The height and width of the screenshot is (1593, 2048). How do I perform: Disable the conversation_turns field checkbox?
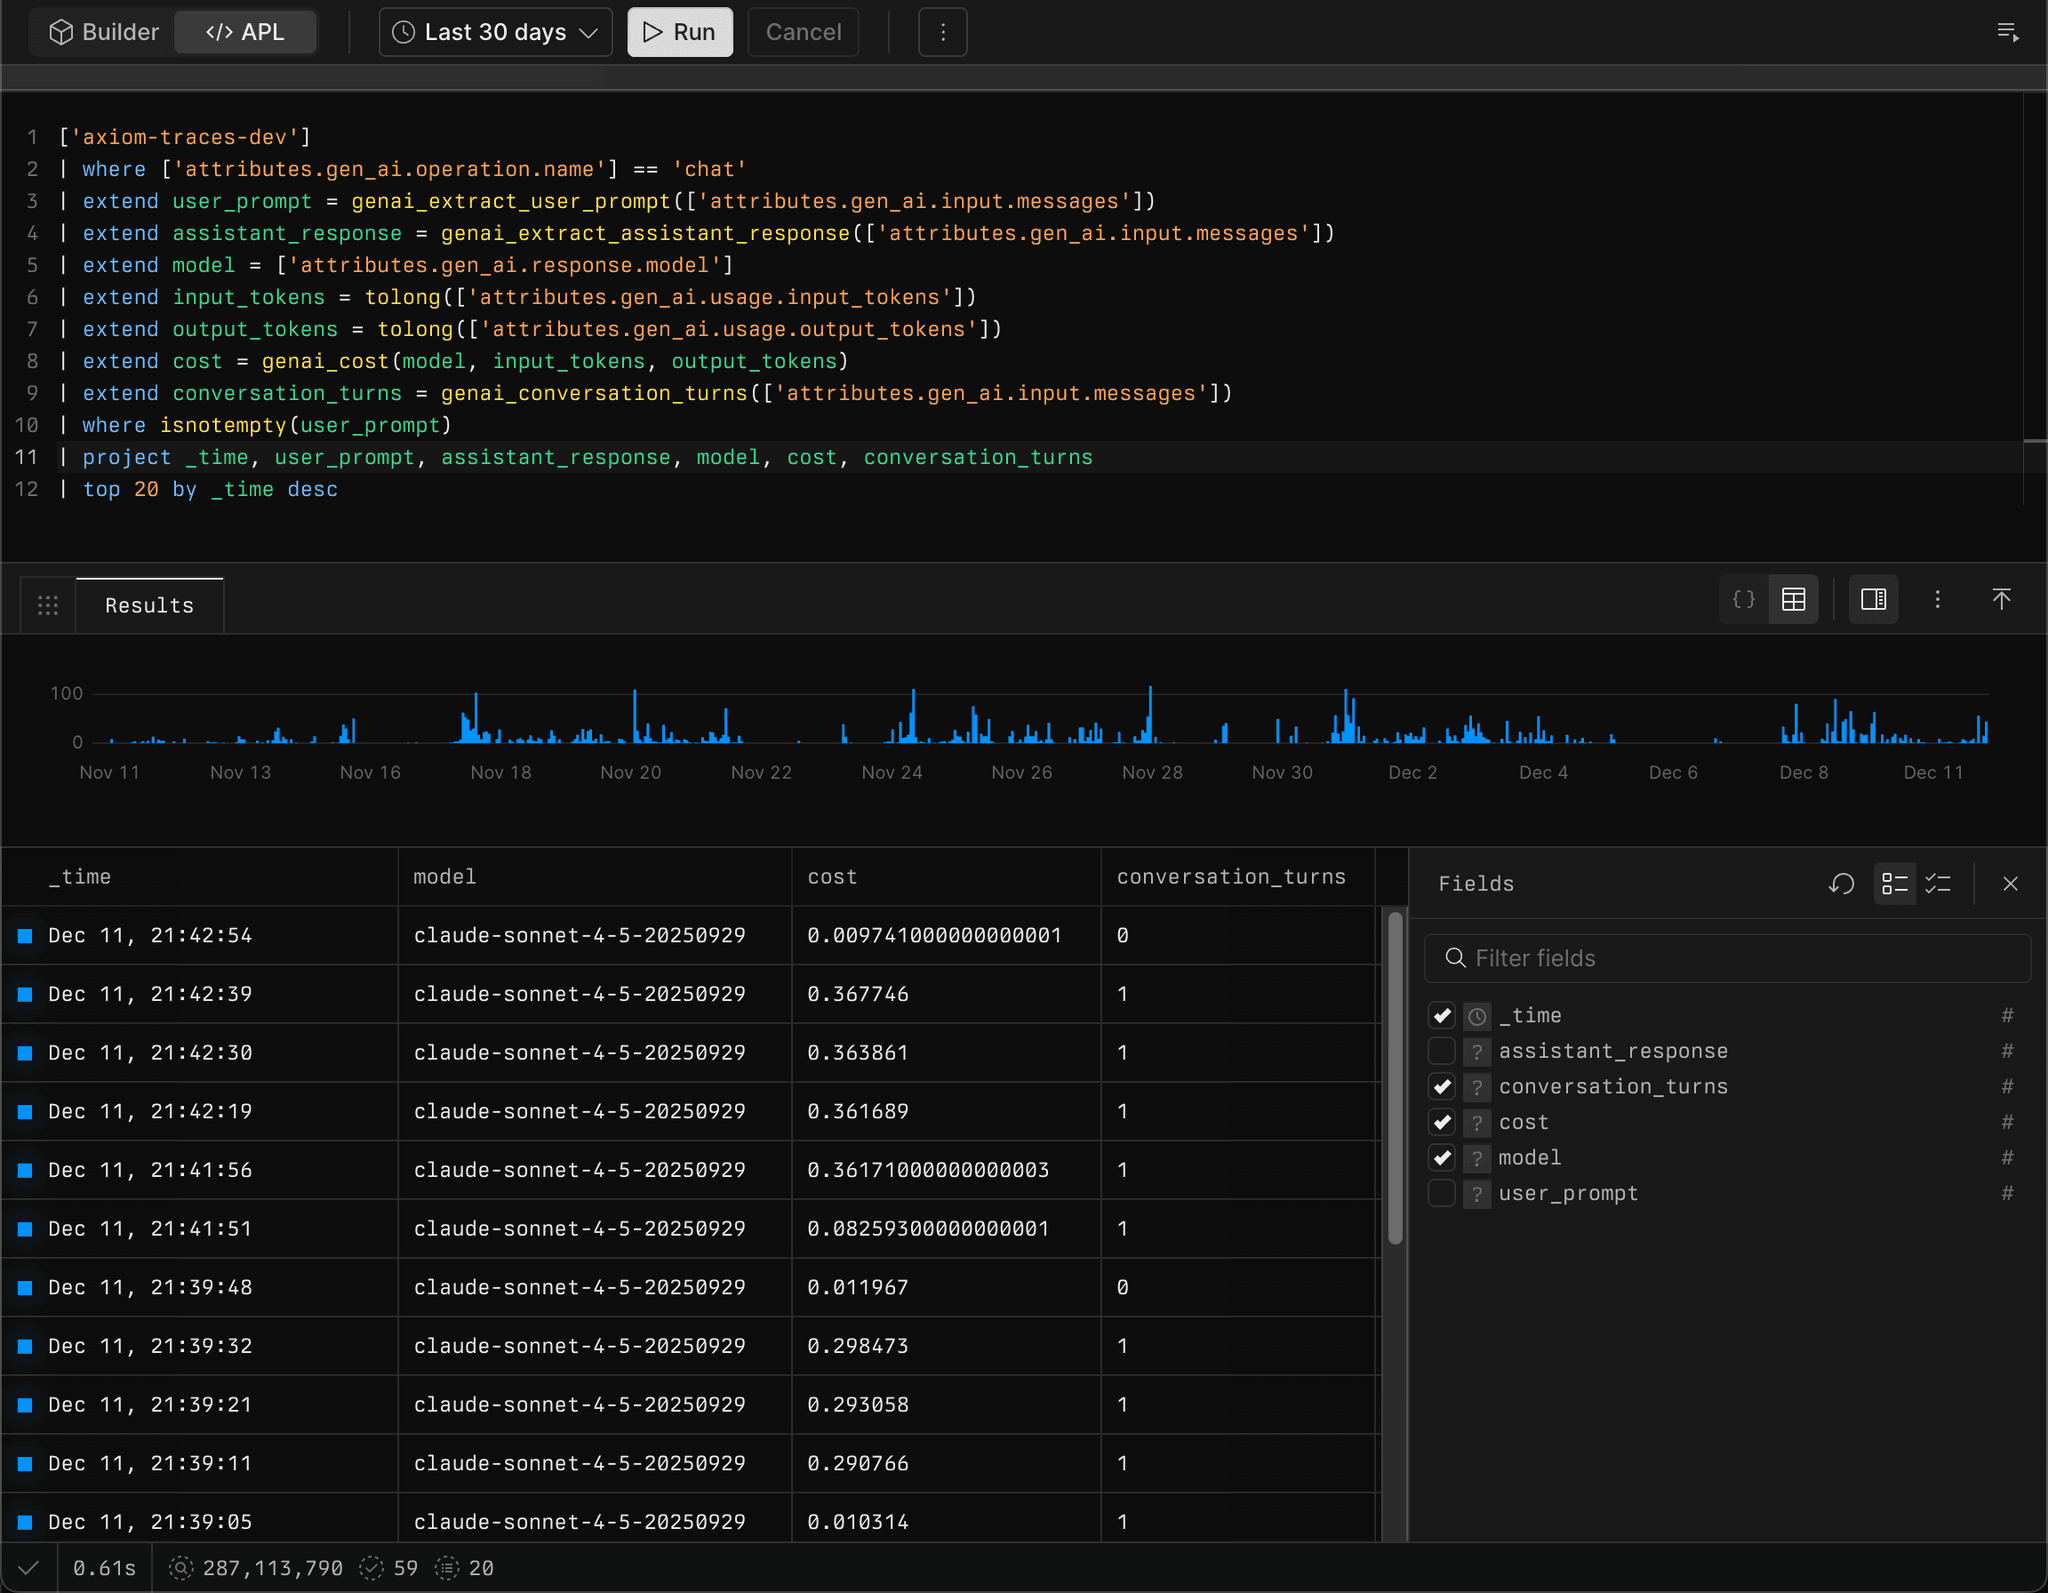(1441, 1087)
